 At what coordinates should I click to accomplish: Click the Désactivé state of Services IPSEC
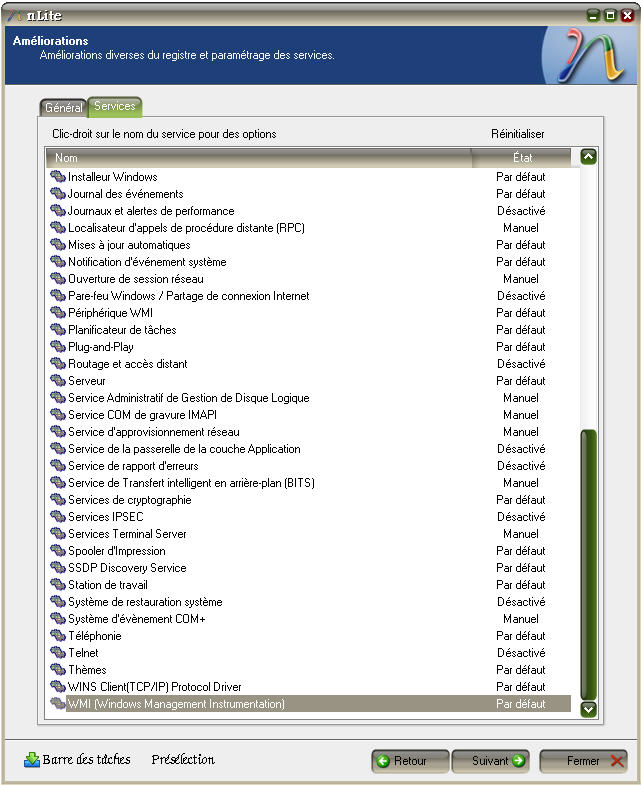(521, 517)
